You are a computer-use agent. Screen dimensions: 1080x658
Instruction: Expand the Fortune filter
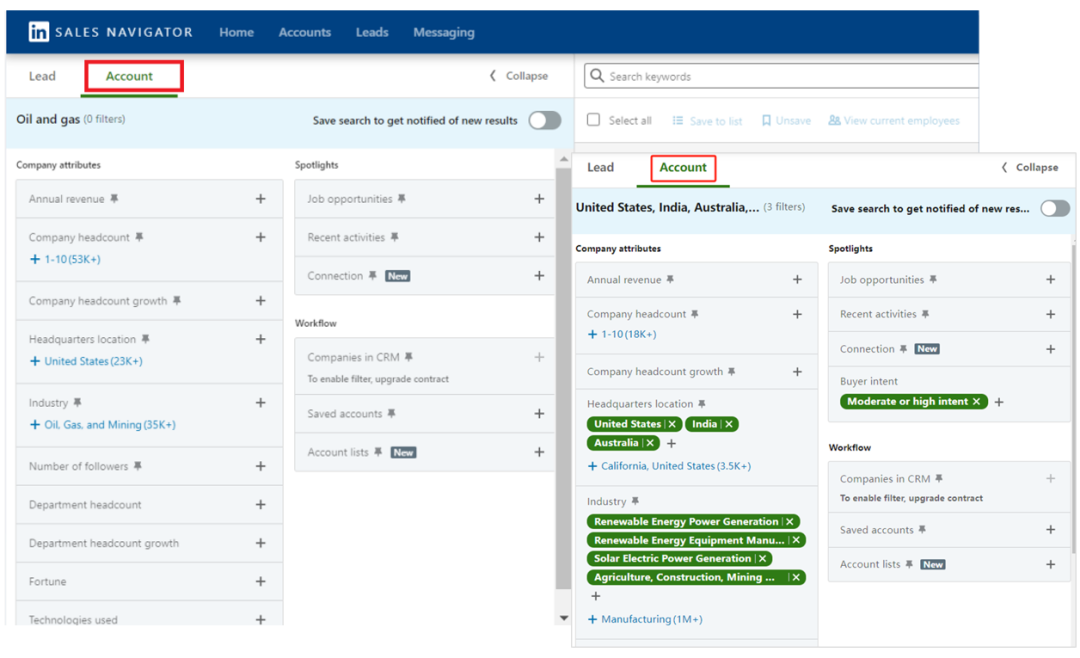(260, 582)
